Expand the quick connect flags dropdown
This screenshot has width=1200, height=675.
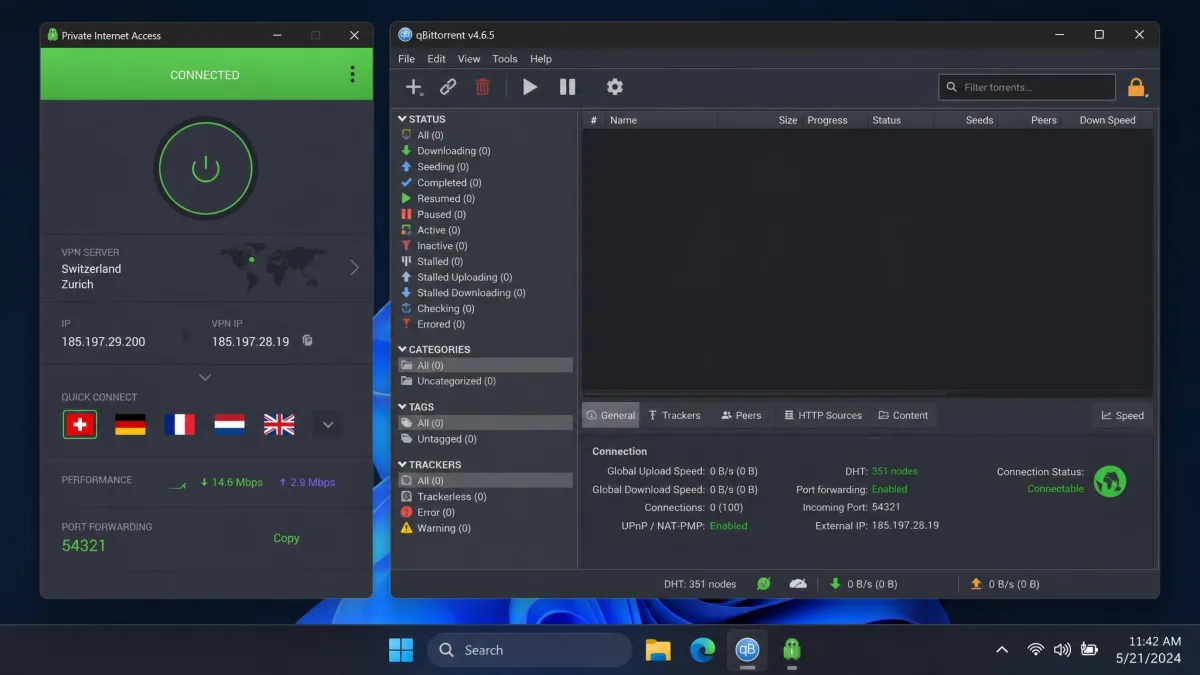tap(328, 425)
